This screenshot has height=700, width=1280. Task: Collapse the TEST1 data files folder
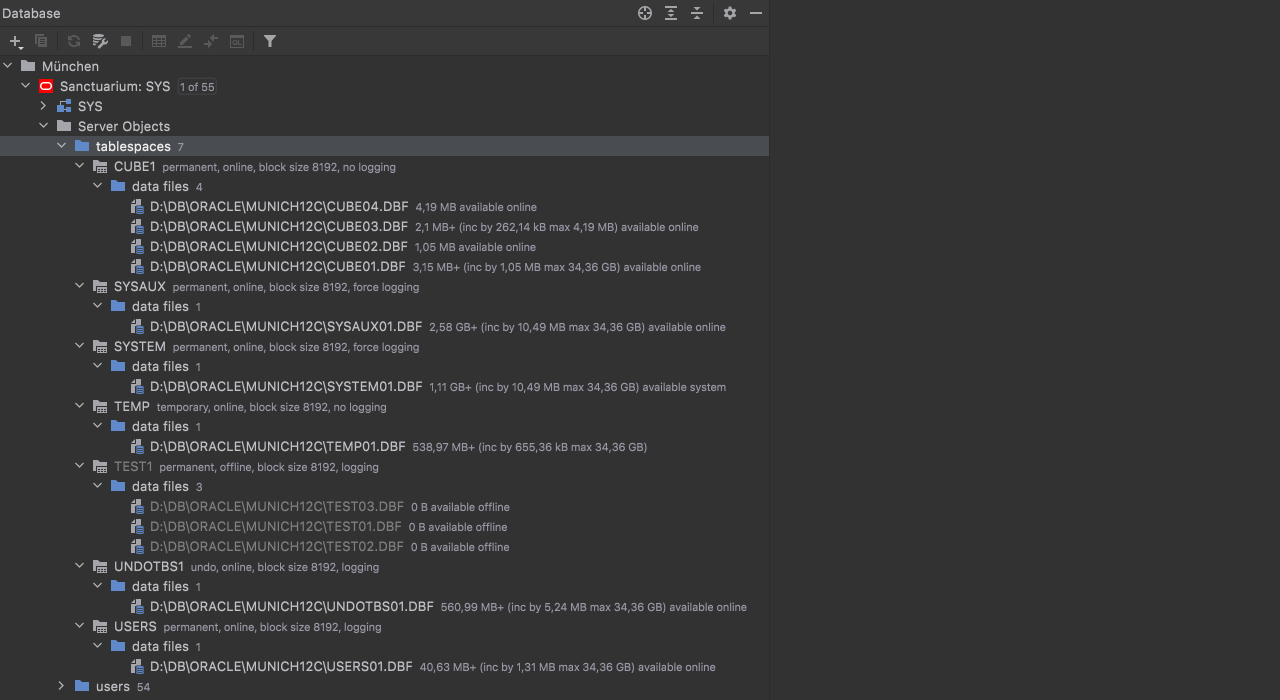98,486
